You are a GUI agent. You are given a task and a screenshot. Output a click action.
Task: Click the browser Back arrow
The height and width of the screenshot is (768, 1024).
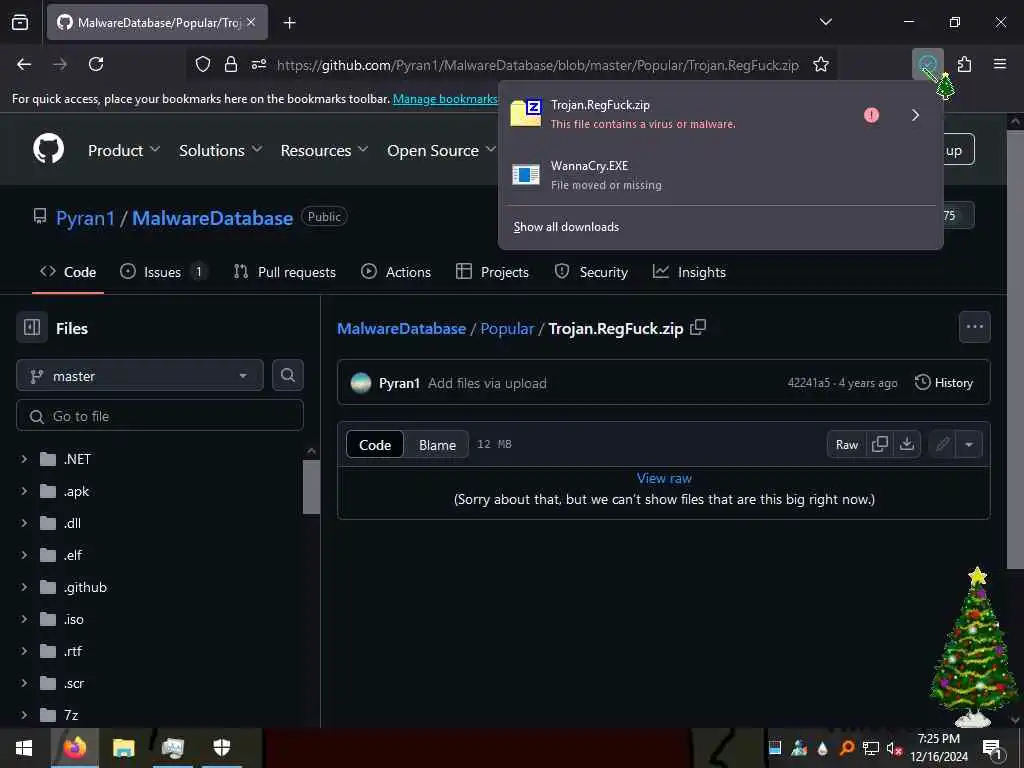(24, 64)
